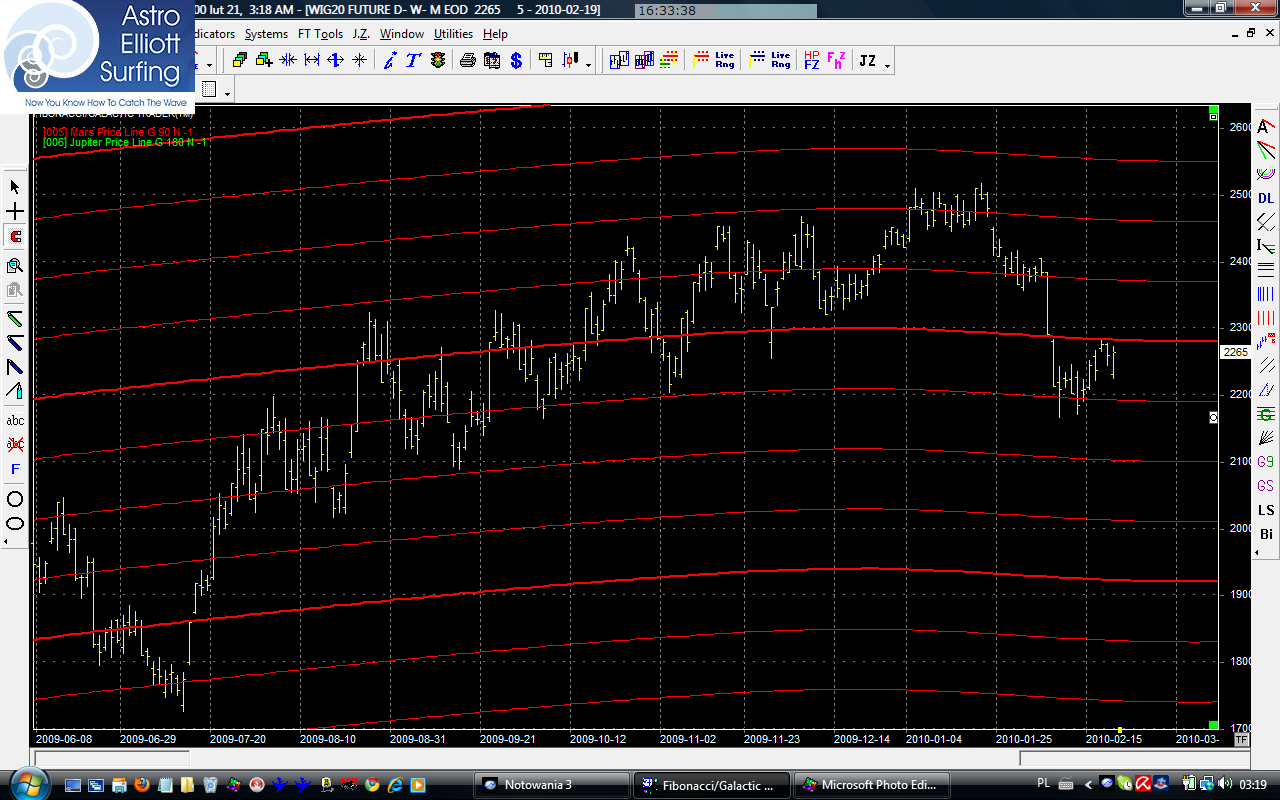The image size is (1280, 800).
Task: Open dropdown beside the grid sheet icon
Action: (x=229, y=94)
